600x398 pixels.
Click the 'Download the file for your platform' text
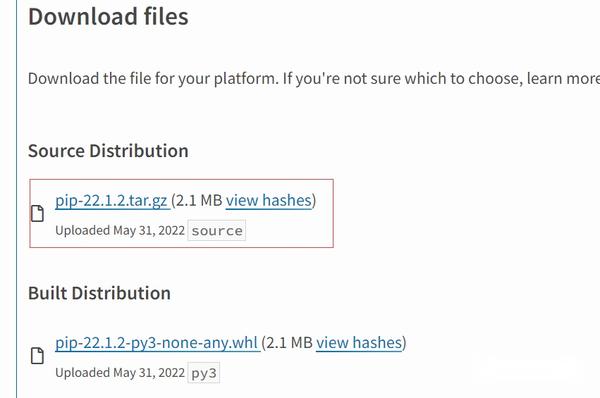click(x=153, y=78)
